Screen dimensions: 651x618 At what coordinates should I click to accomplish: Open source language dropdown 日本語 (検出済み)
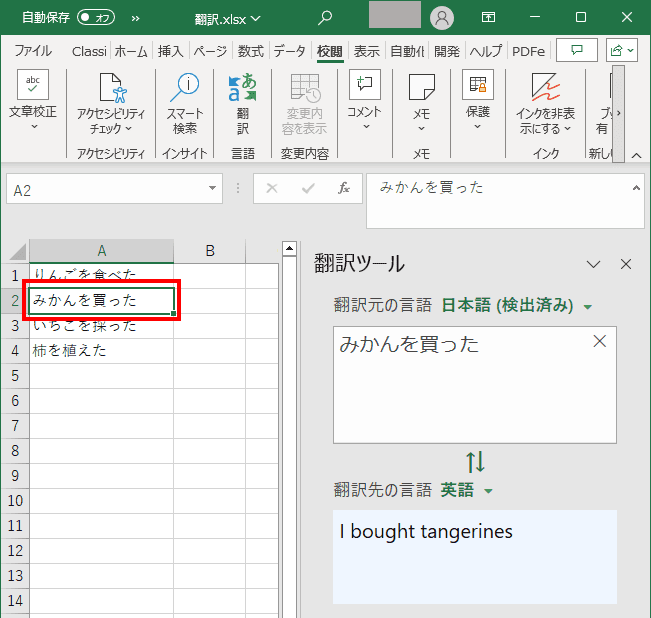(x=516, y=305)
